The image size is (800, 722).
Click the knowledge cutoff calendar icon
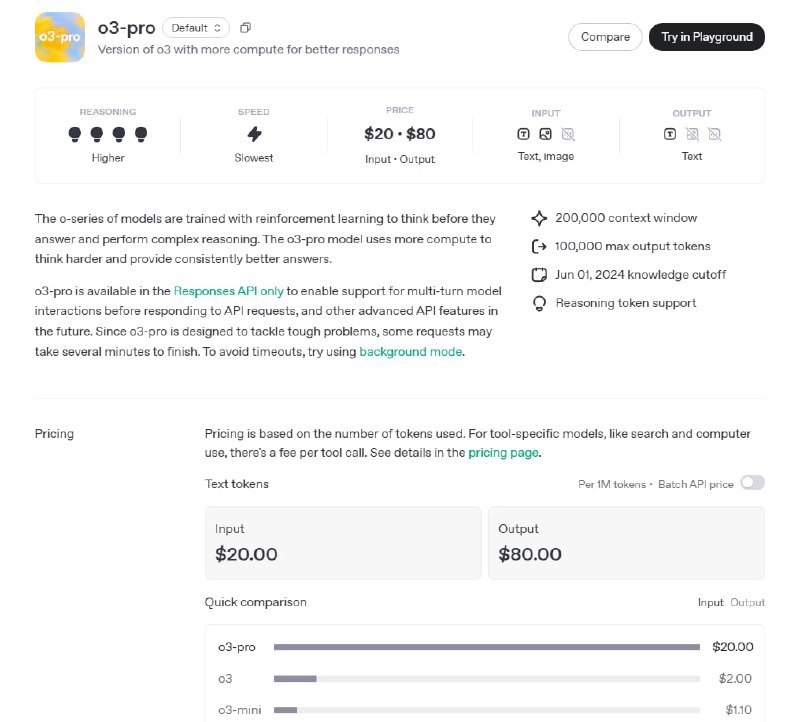tap(539, 275)
